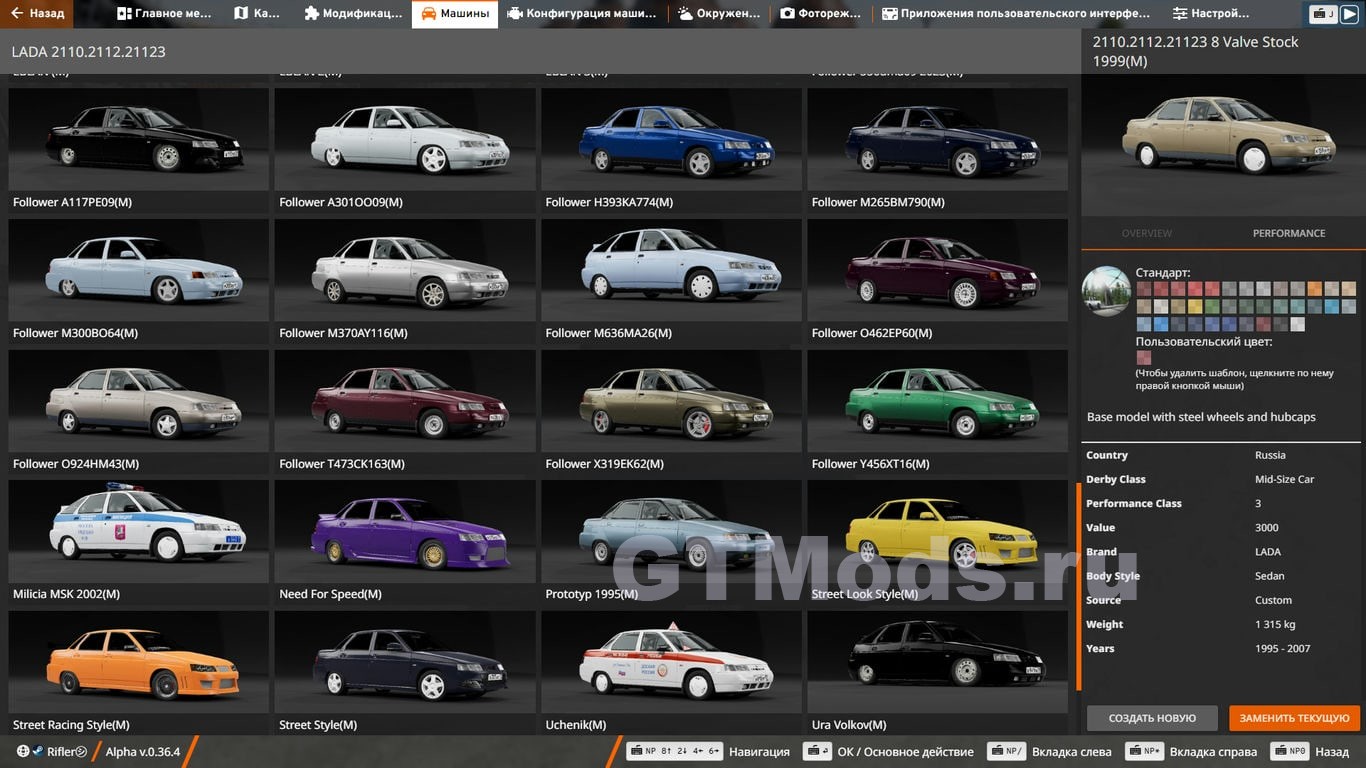This screenshot has height=768, width=1366.
Task: Select the Машины tab
Action: 455,14
